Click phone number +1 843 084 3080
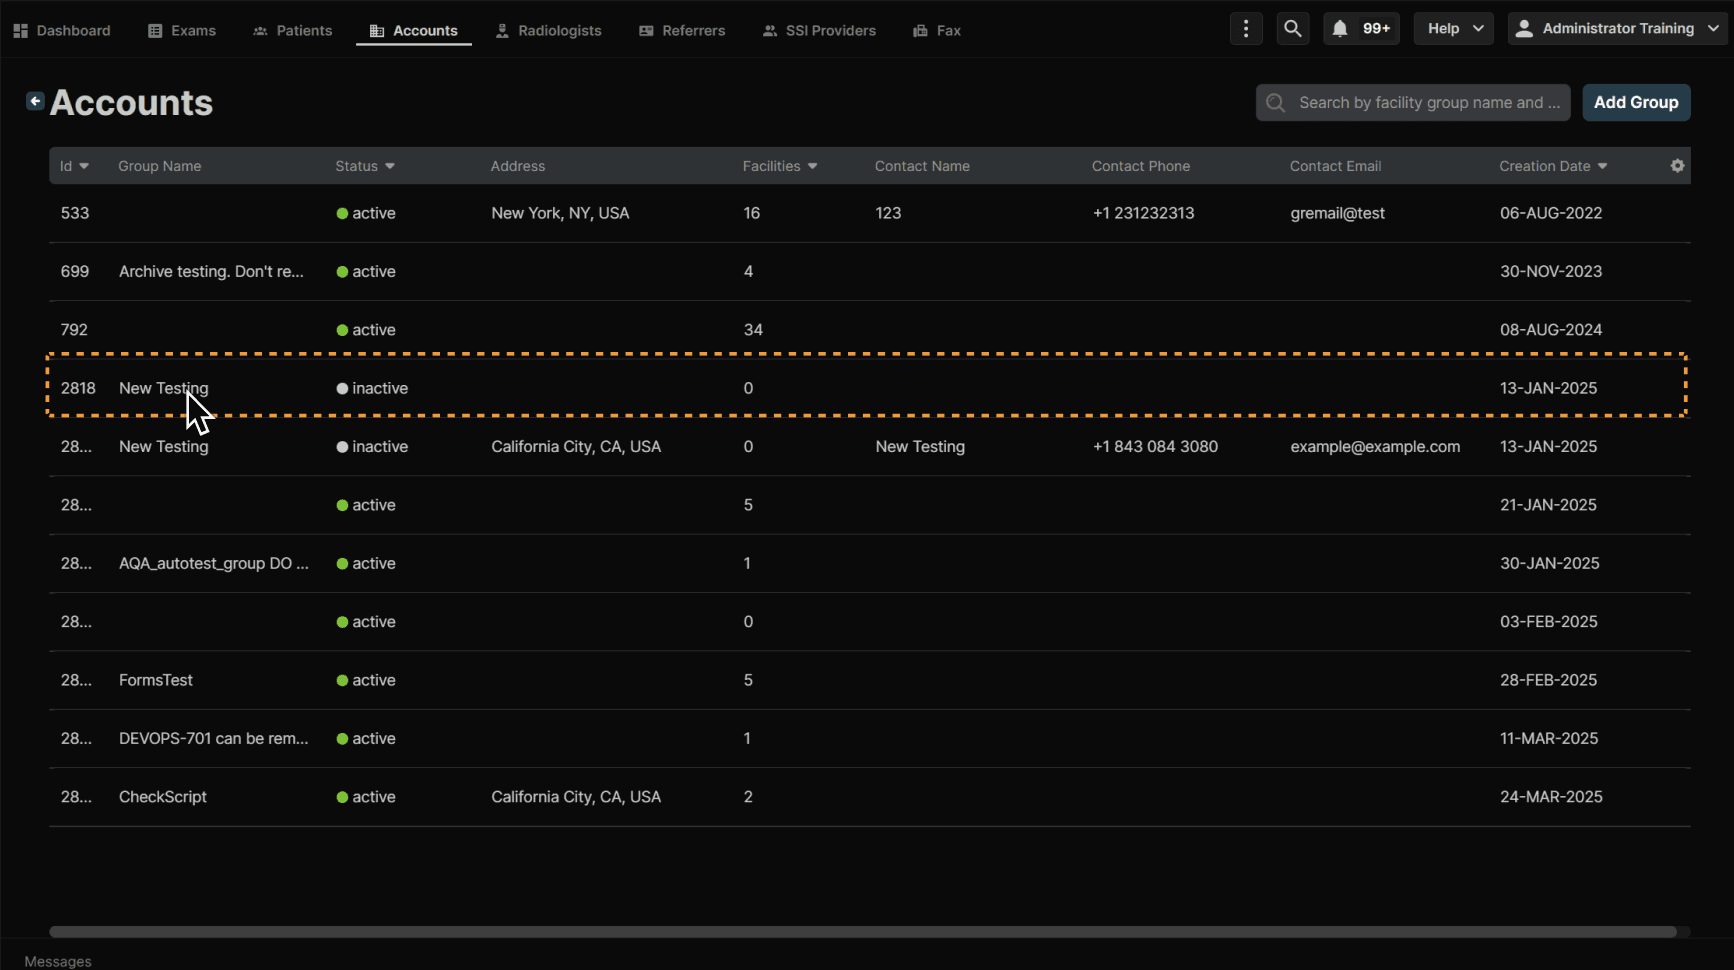The image size is (1734, 970). (x=1155, y=446)
